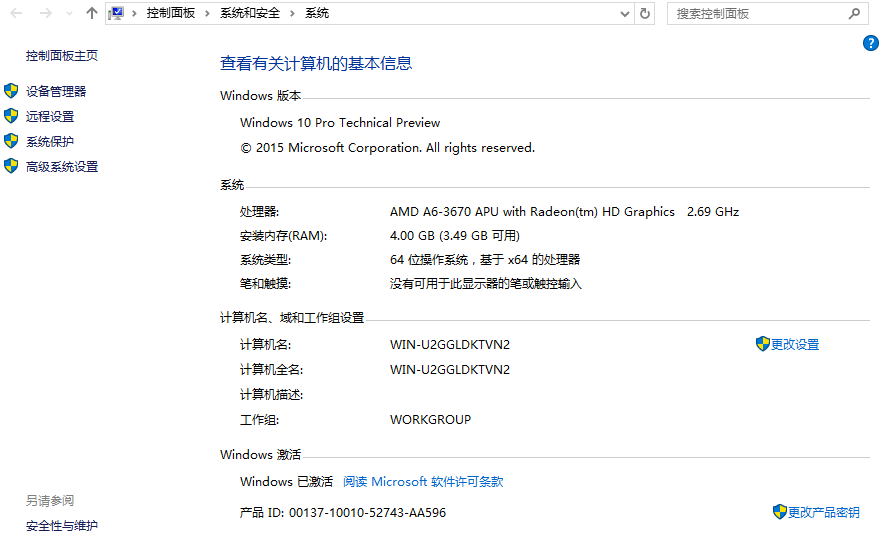Go up one level with up arrow
This screenshot has height=540, width=879.
[92, 13]
